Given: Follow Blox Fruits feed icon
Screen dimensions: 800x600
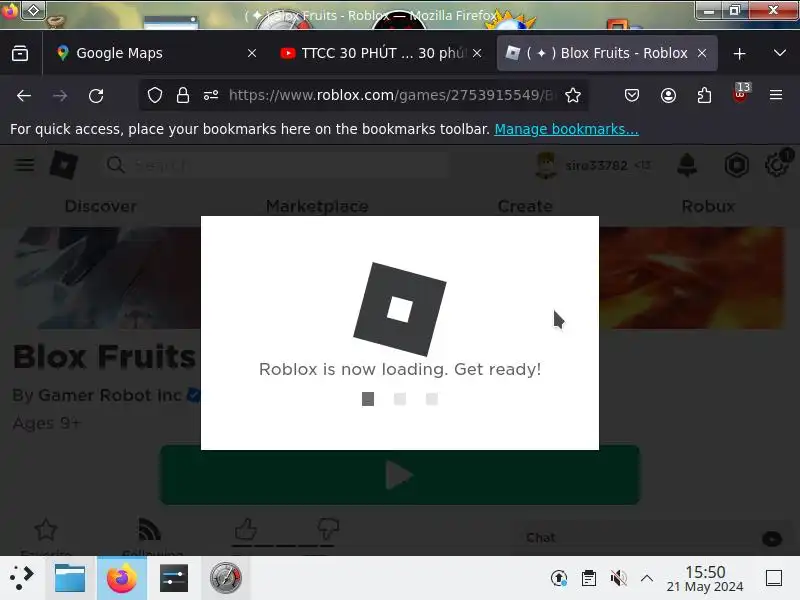Looking at the screenshot, I should click(x=149, y=530).
